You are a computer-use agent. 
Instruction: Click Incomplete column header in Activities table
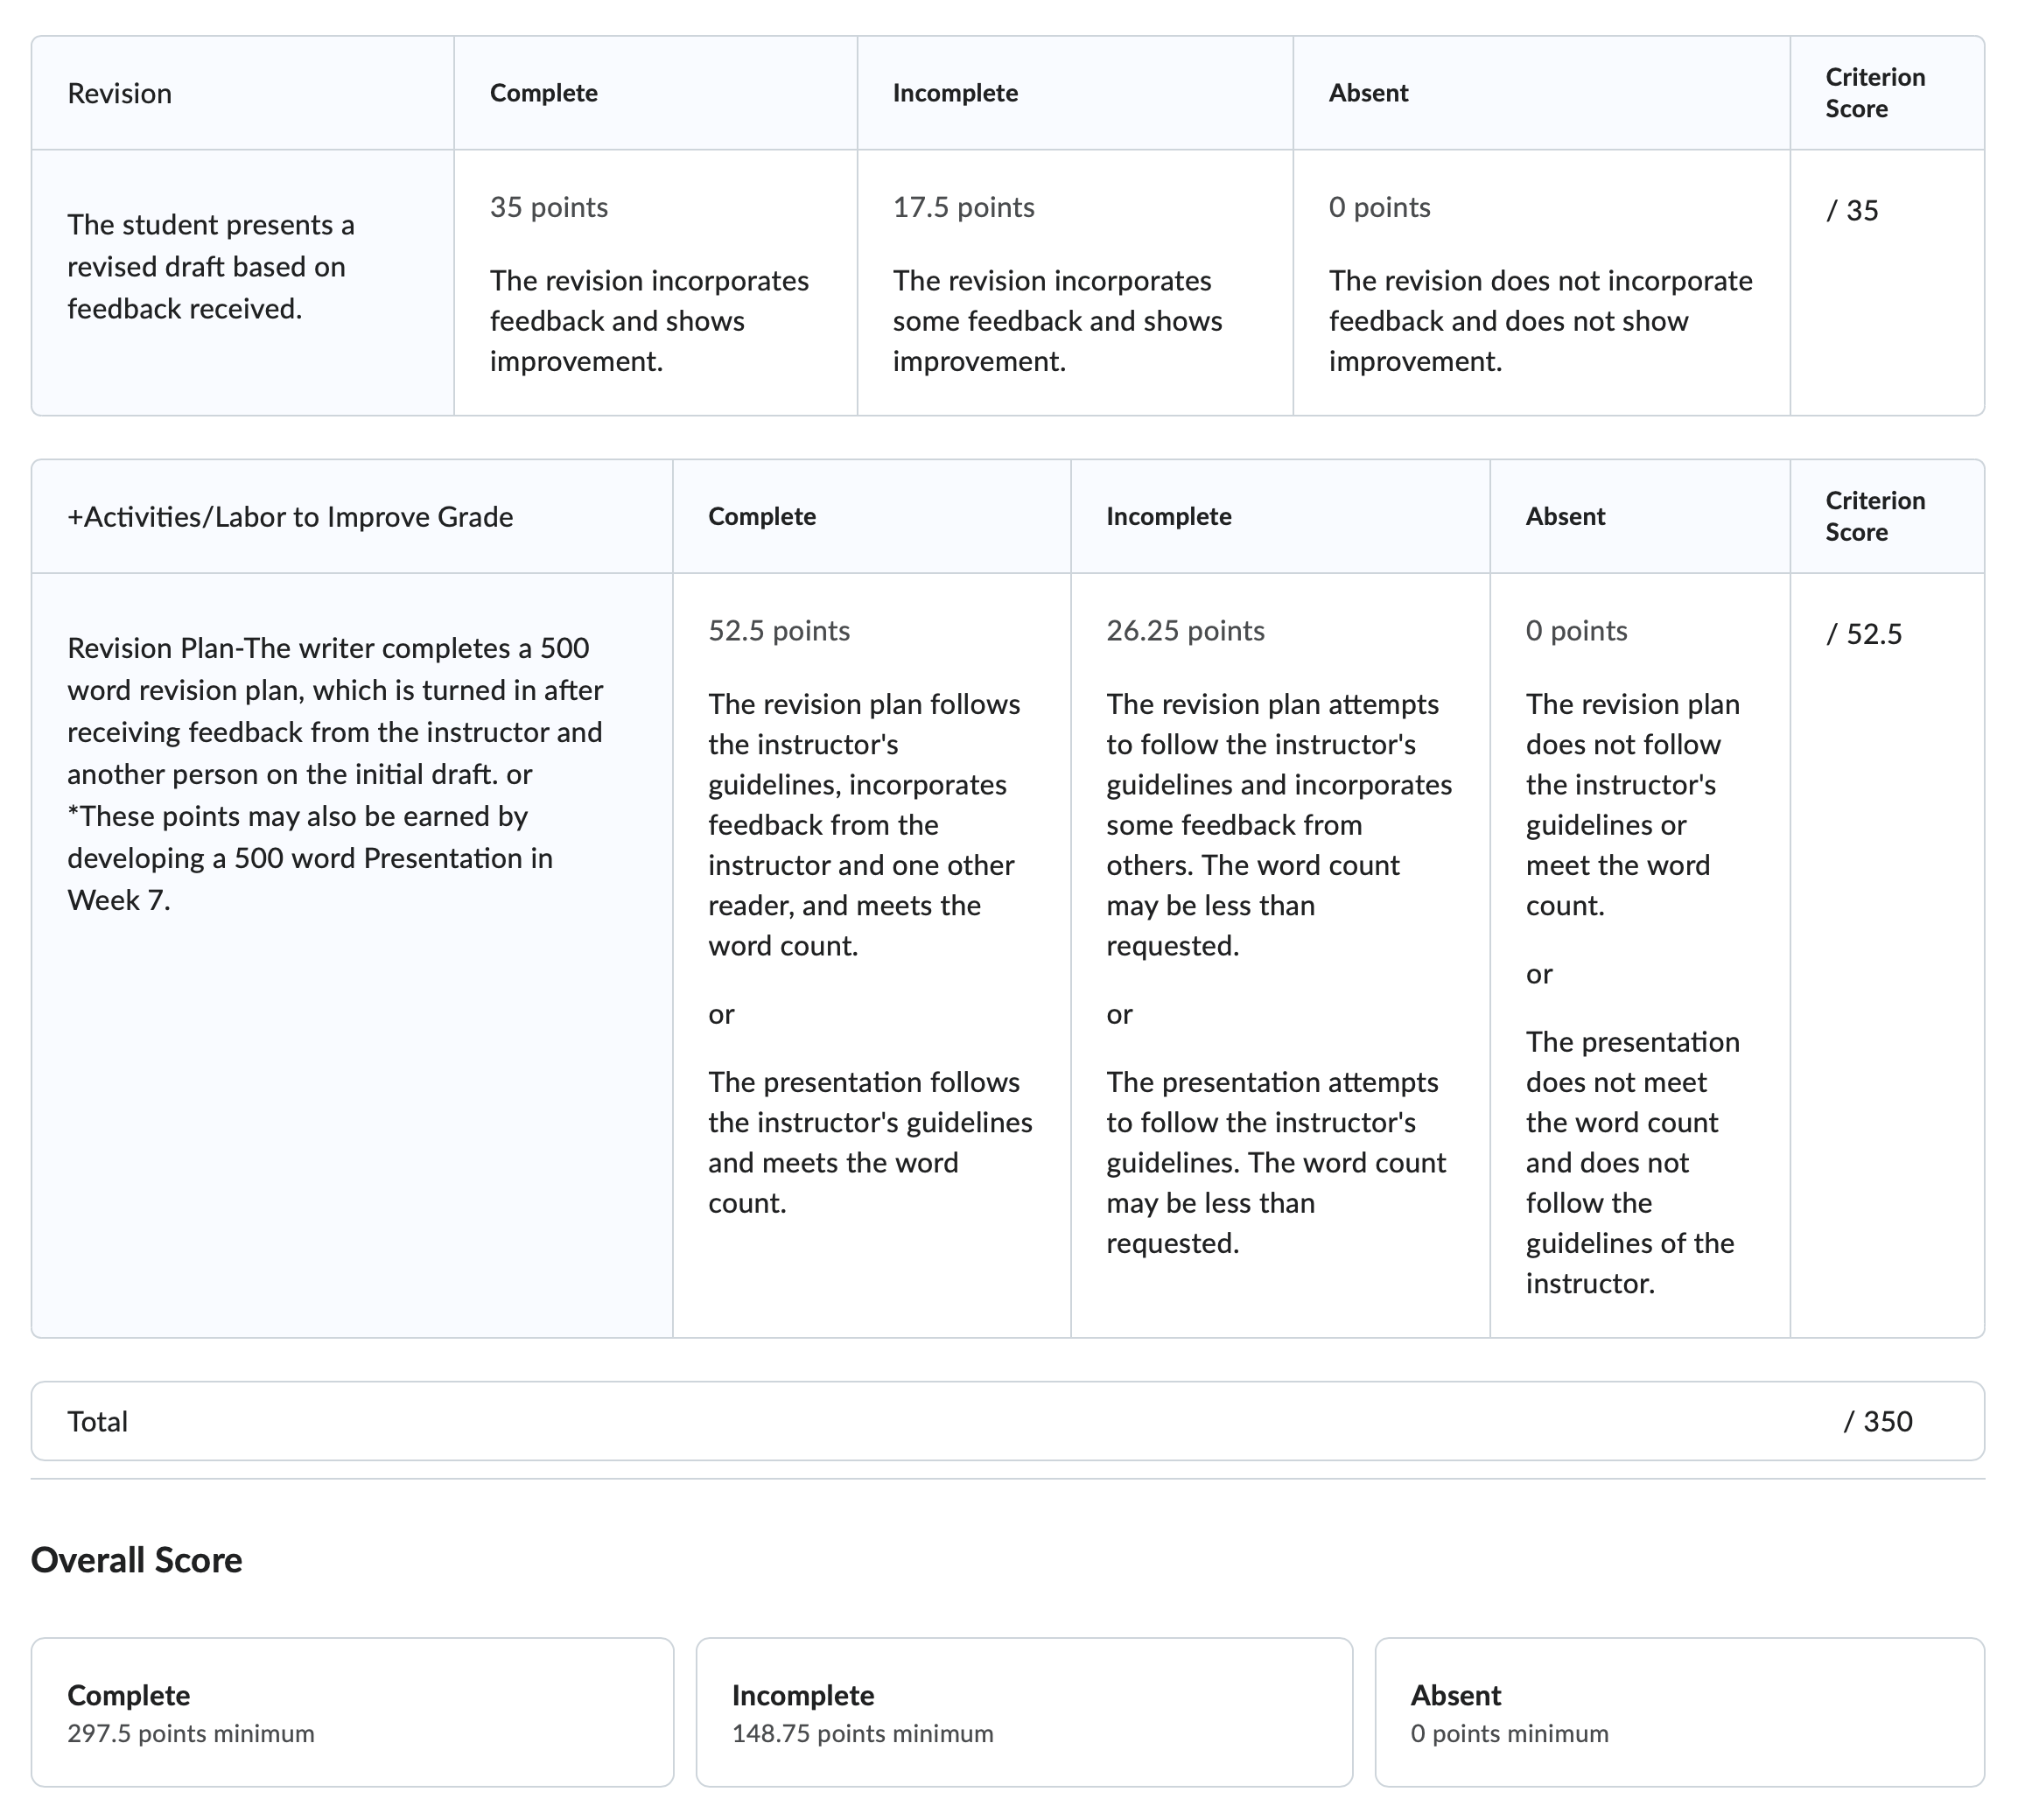click(x=1168, y=516)
